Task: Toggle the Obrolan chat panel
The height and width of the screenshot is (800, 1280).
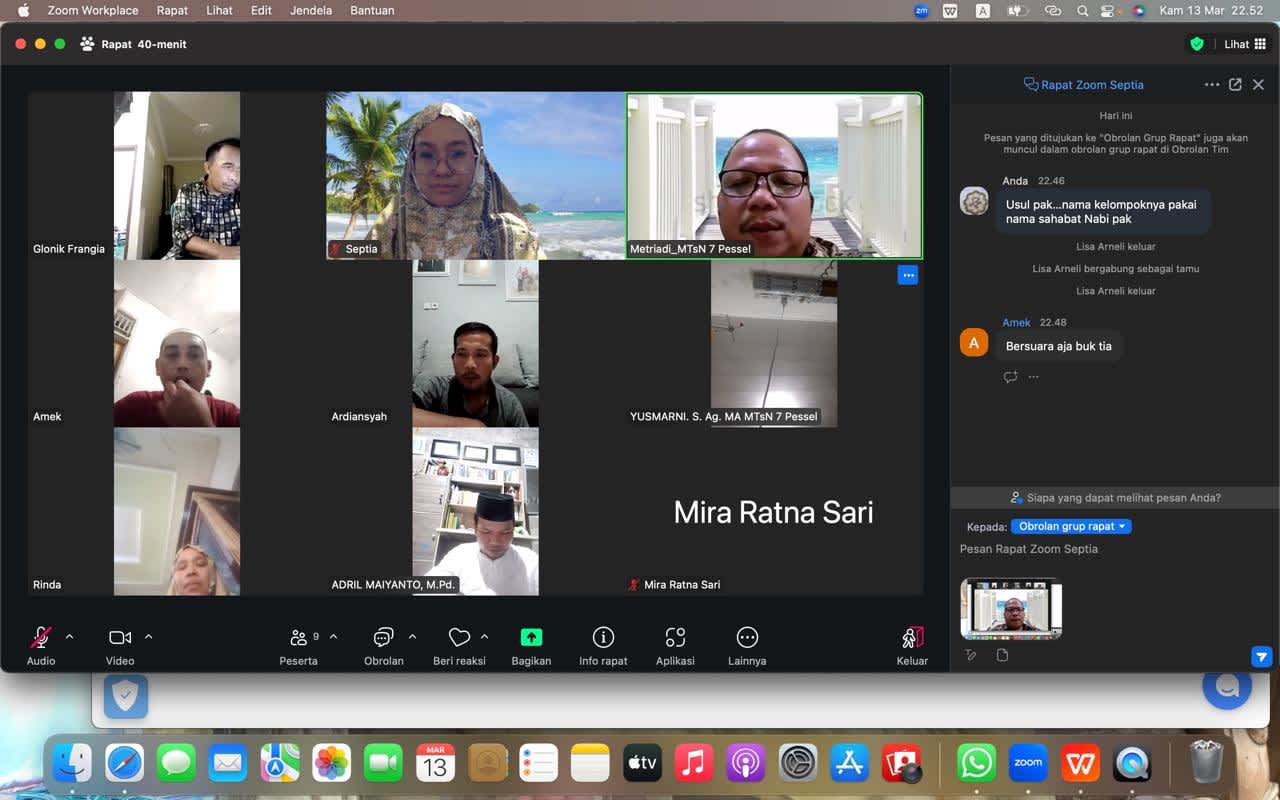Action: click(384, 646)
